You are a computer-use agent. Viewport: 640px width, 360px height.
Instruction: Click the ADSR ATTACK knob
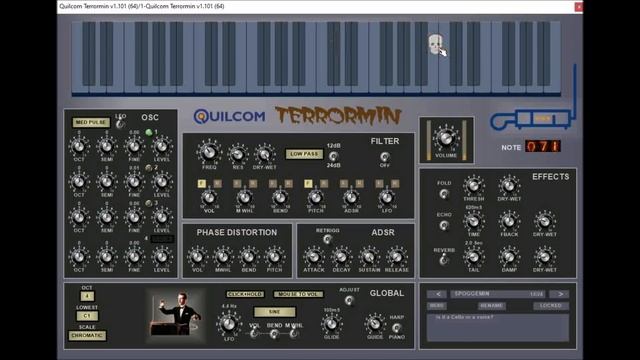(x=313, y=257)
